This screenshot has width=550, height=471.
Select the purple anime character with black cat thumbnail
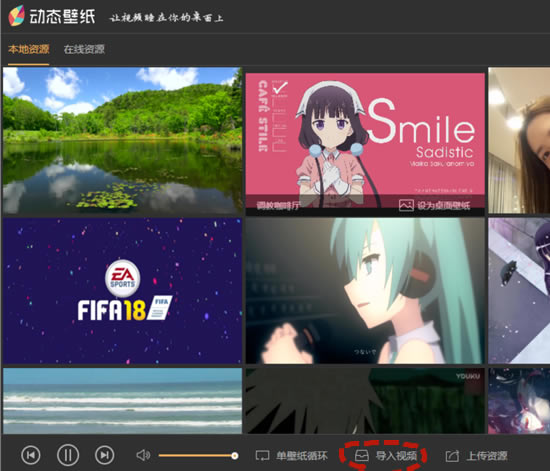[519, 291]
